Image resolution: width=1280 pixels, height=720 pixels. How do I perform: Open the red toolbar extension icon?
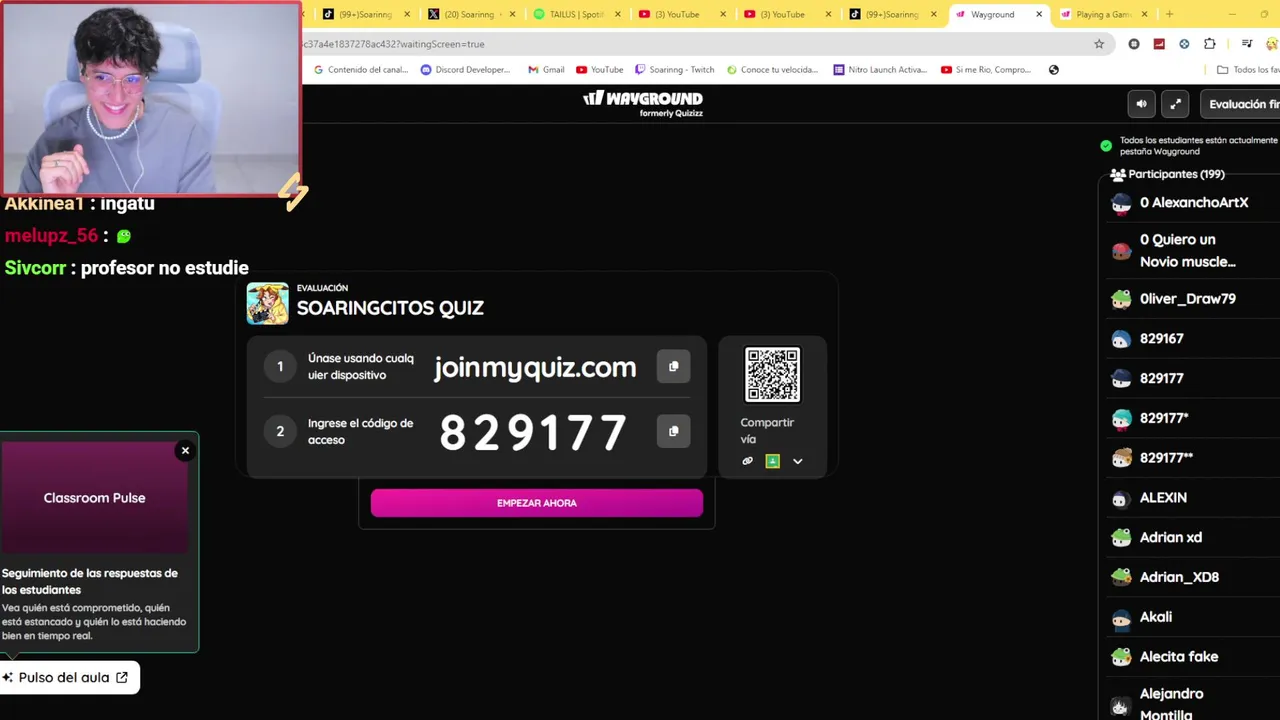(x=1159, y=44)
